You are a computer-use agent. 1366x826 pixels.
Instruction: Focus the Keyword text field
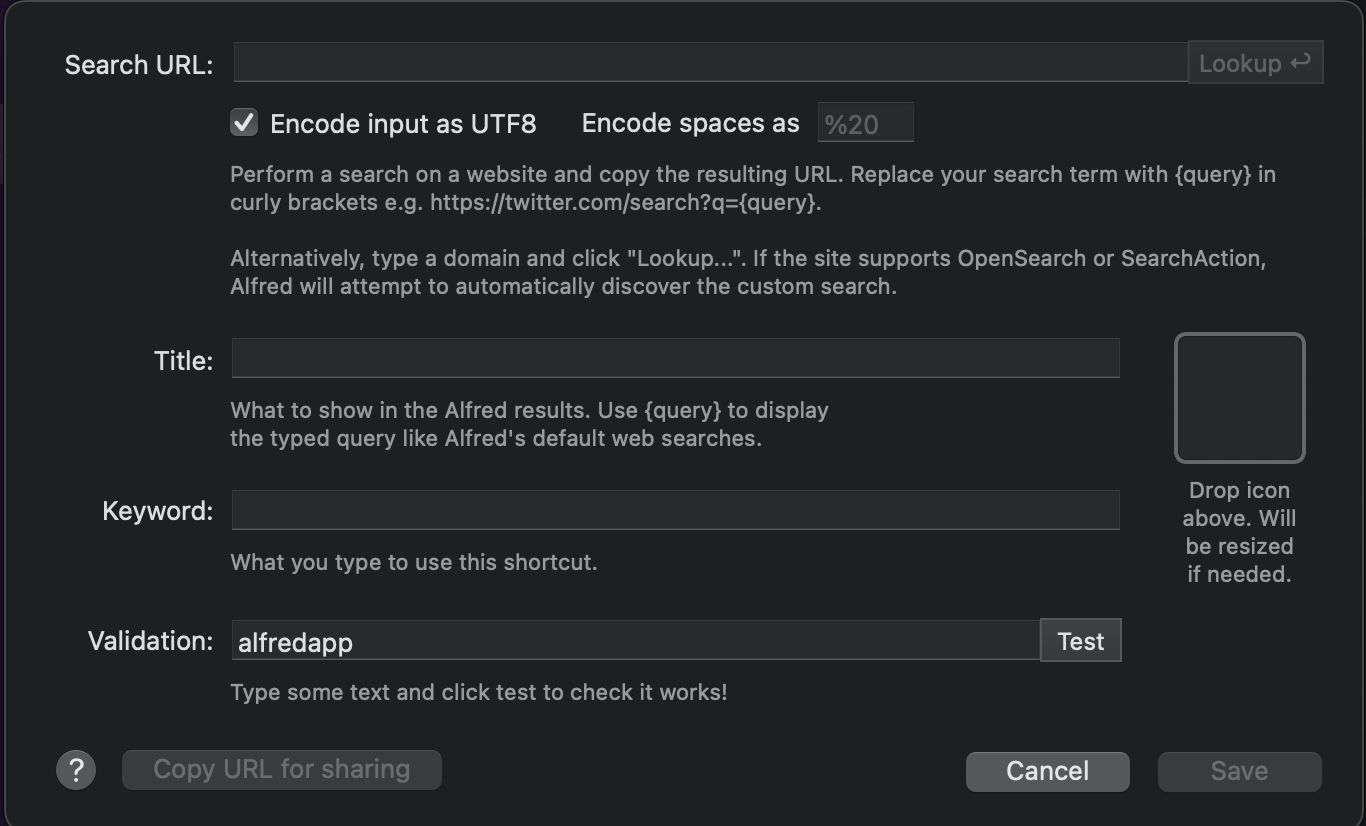click(x=675, y=510)
